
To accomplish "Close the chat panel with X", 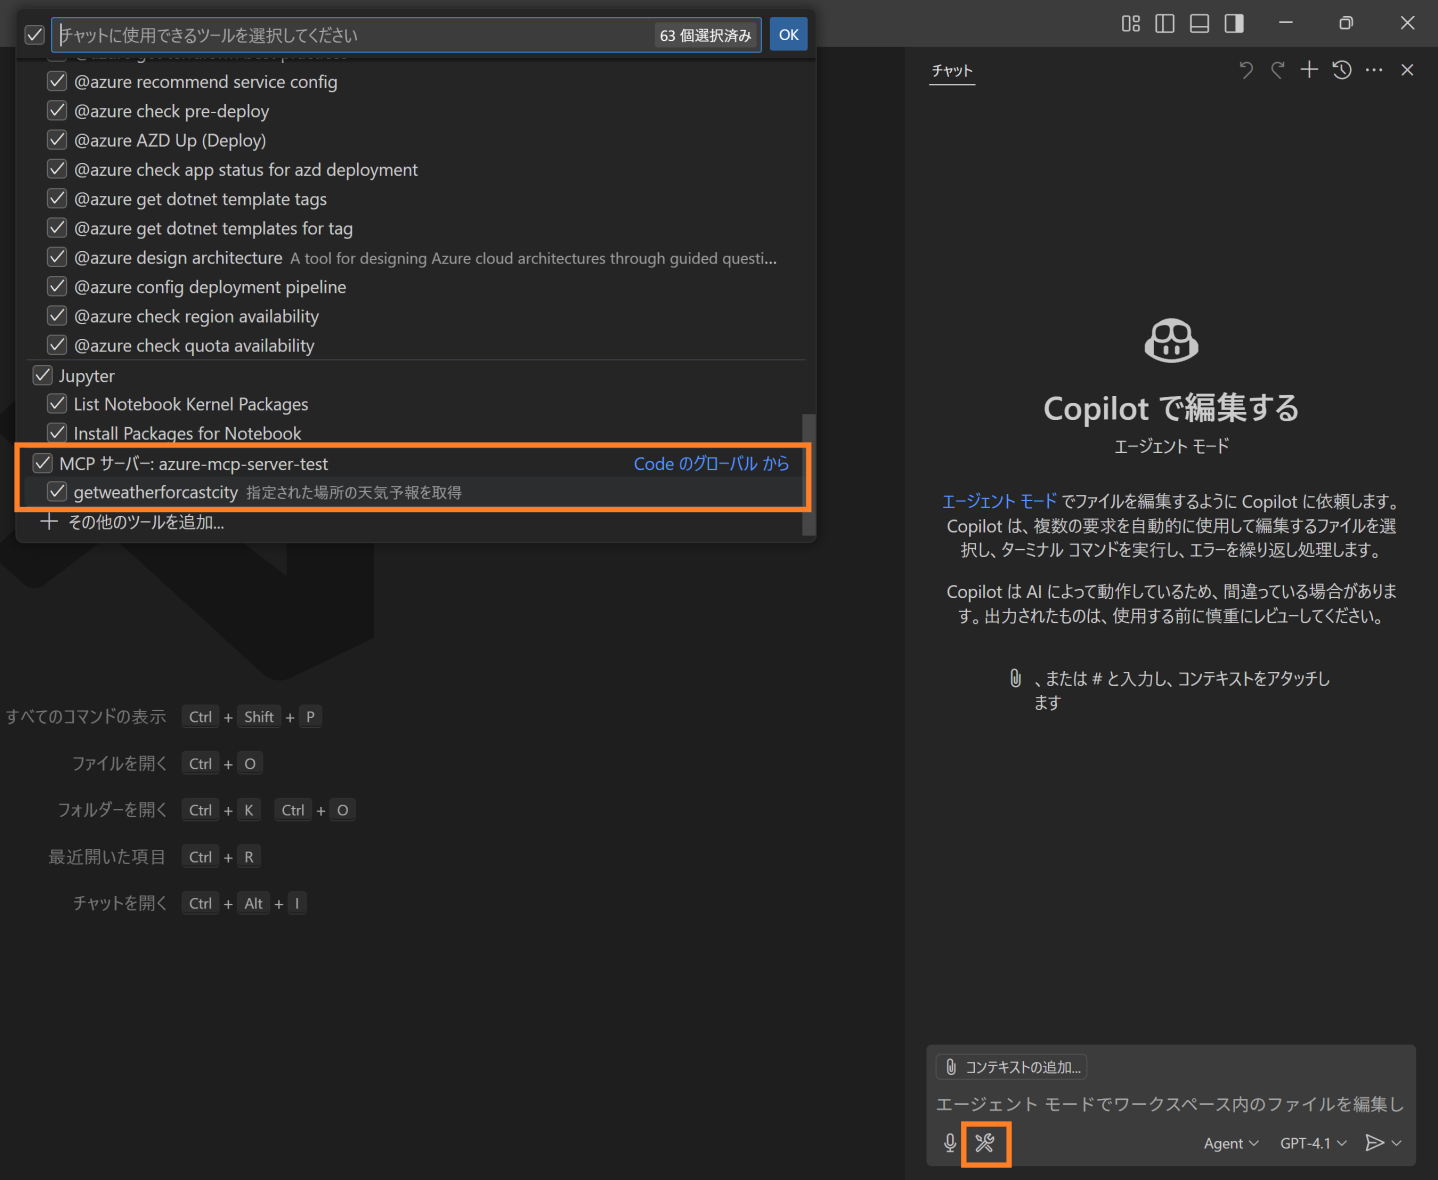I will 1407,70.
